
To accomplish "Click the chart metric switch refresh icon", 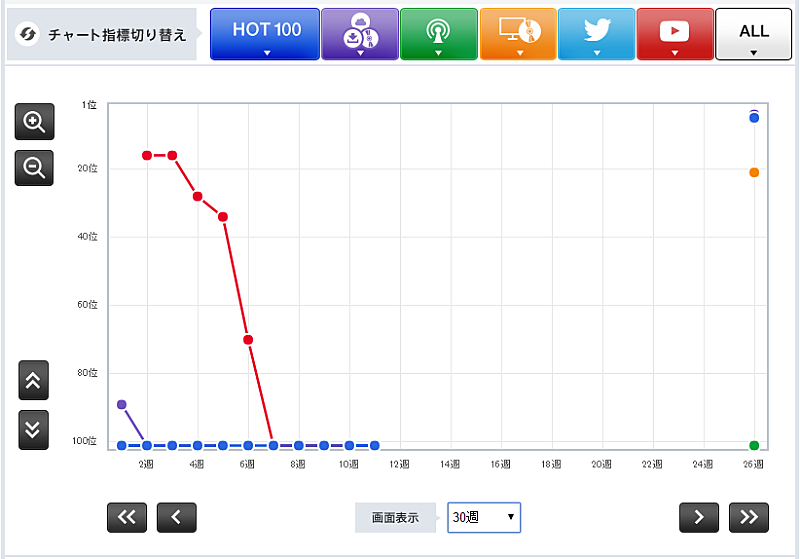I will click(x=28, y=35).
